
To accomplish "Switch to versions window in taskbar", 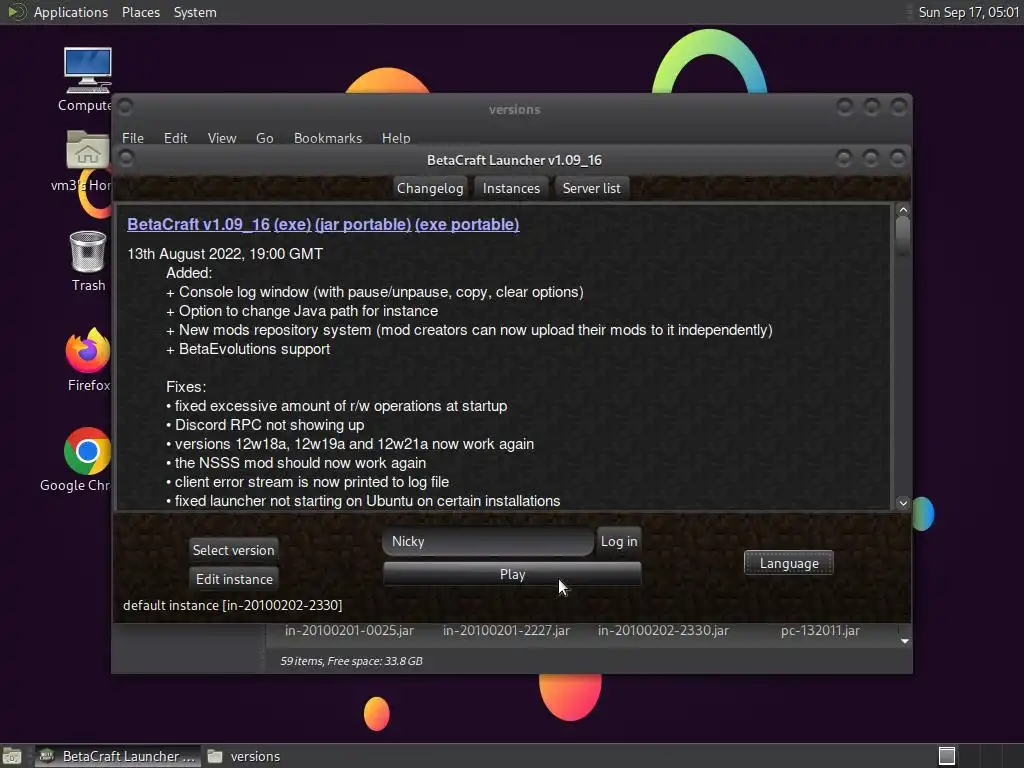I will 244,756.
